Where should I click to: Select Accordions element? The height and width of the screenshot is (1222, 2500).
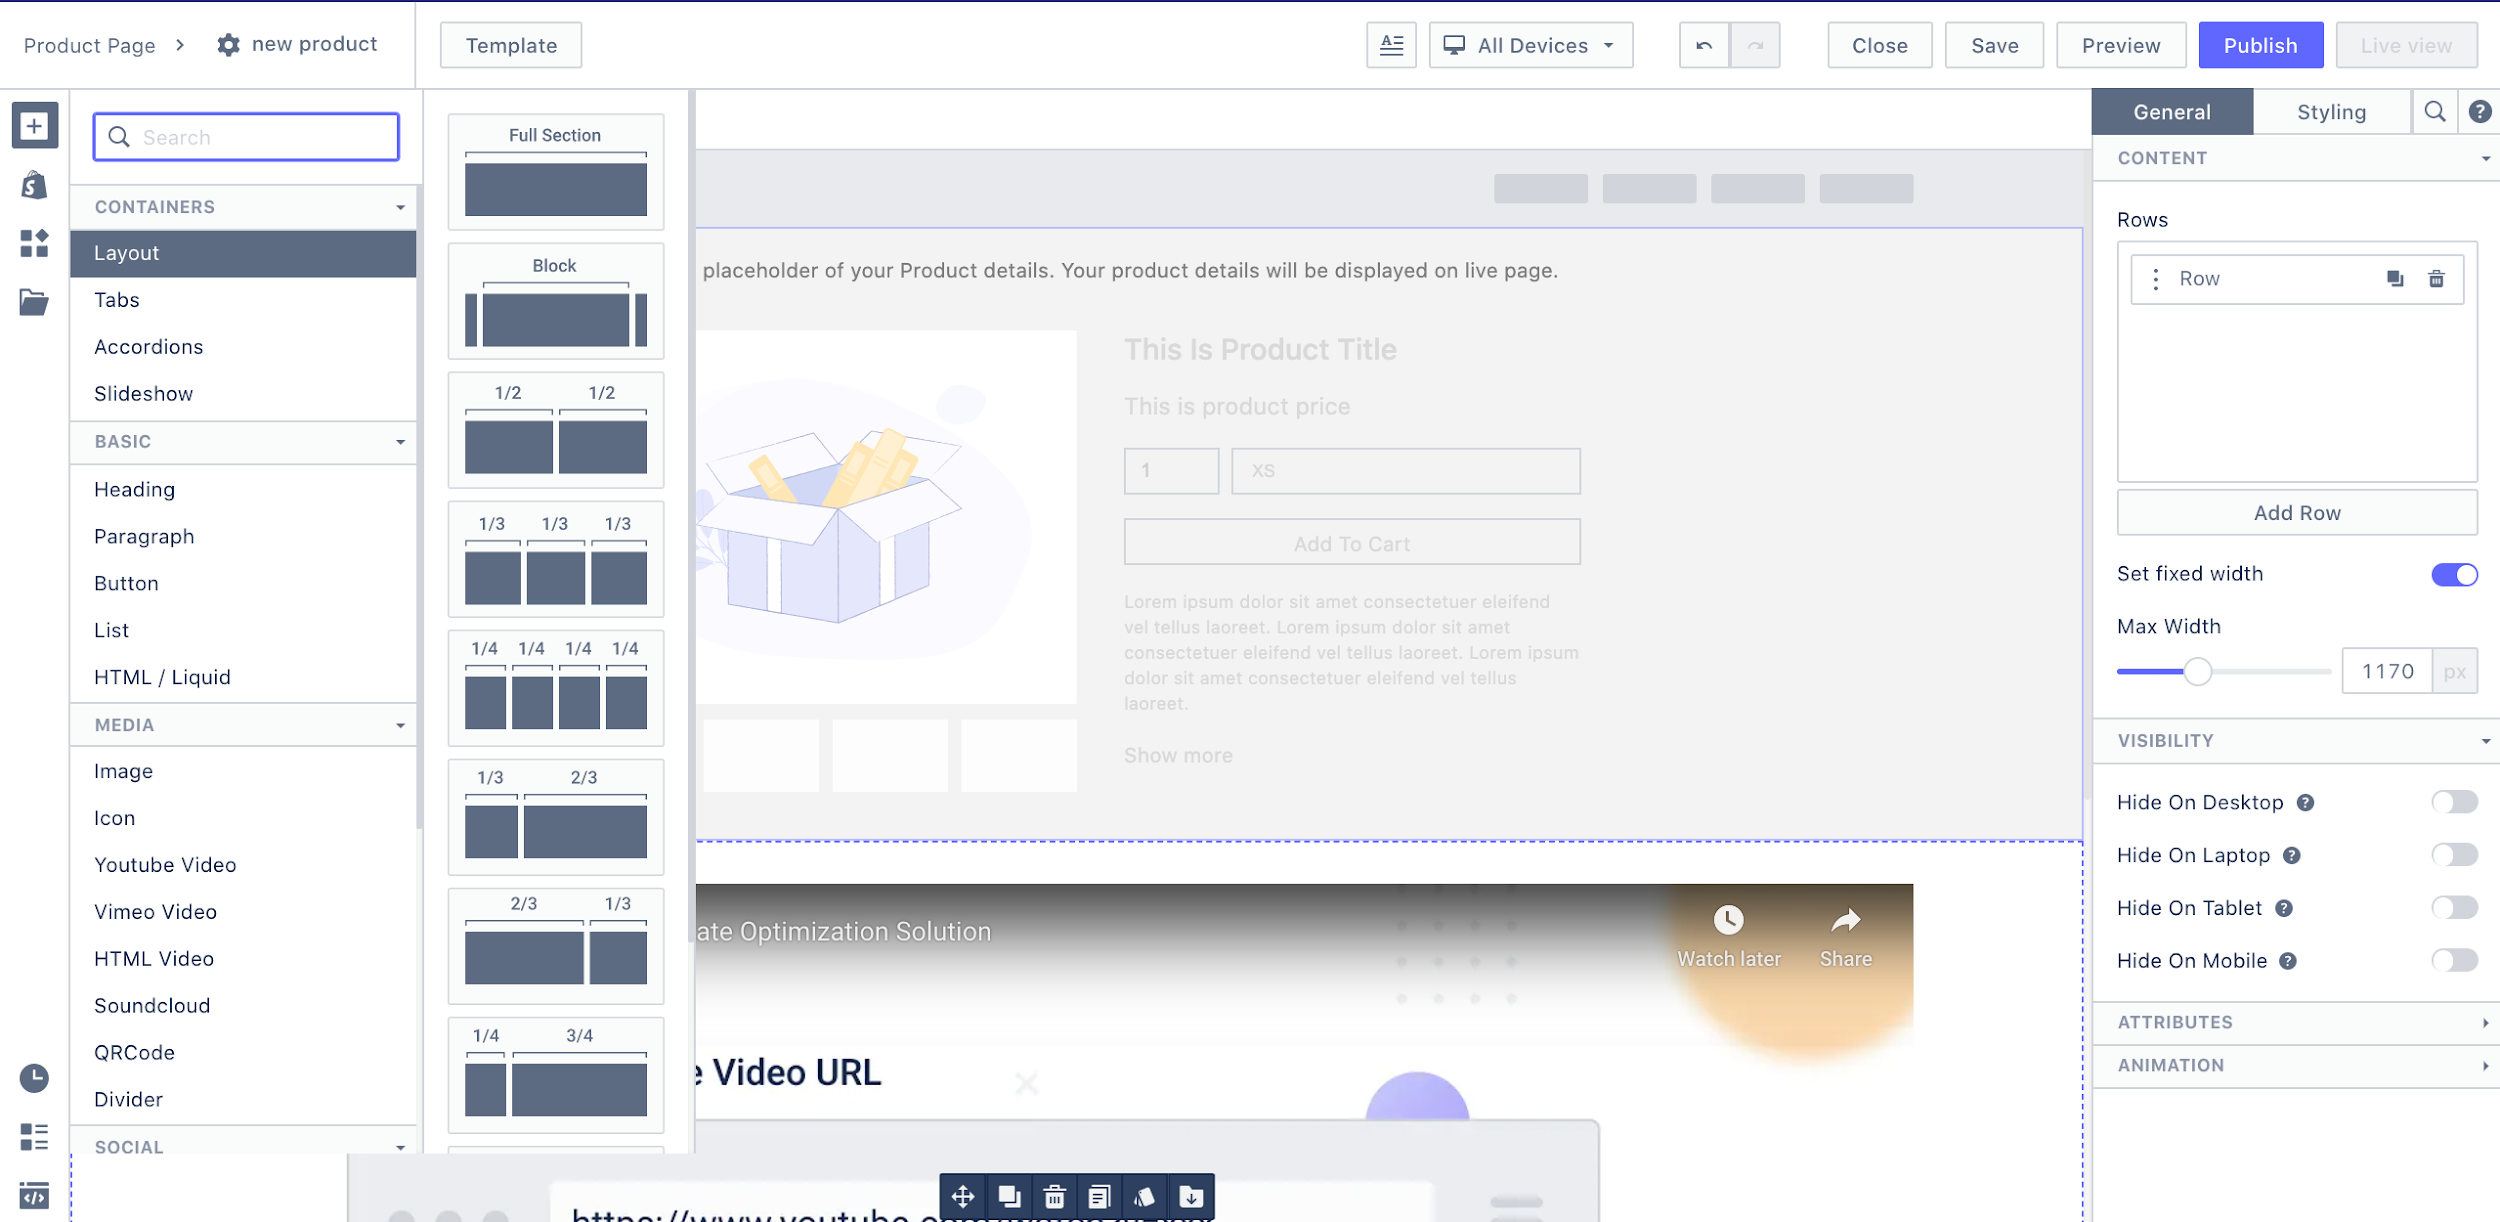(243, 347)
